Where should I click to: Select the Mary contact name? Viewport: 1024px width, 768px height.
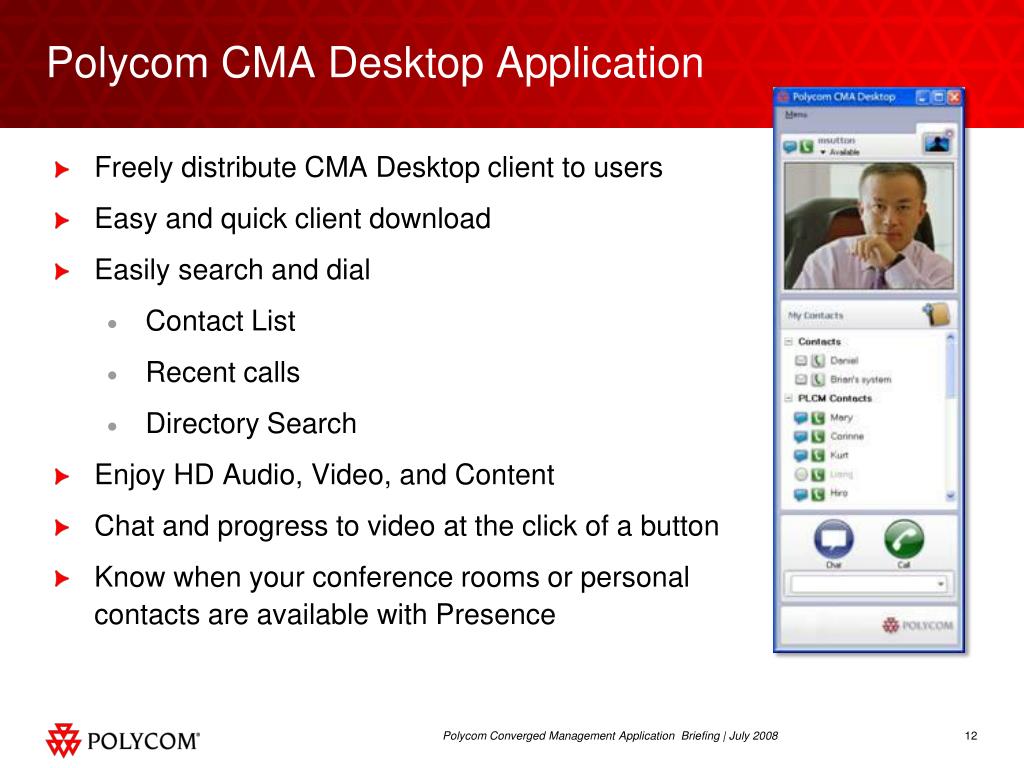point(841,417)
